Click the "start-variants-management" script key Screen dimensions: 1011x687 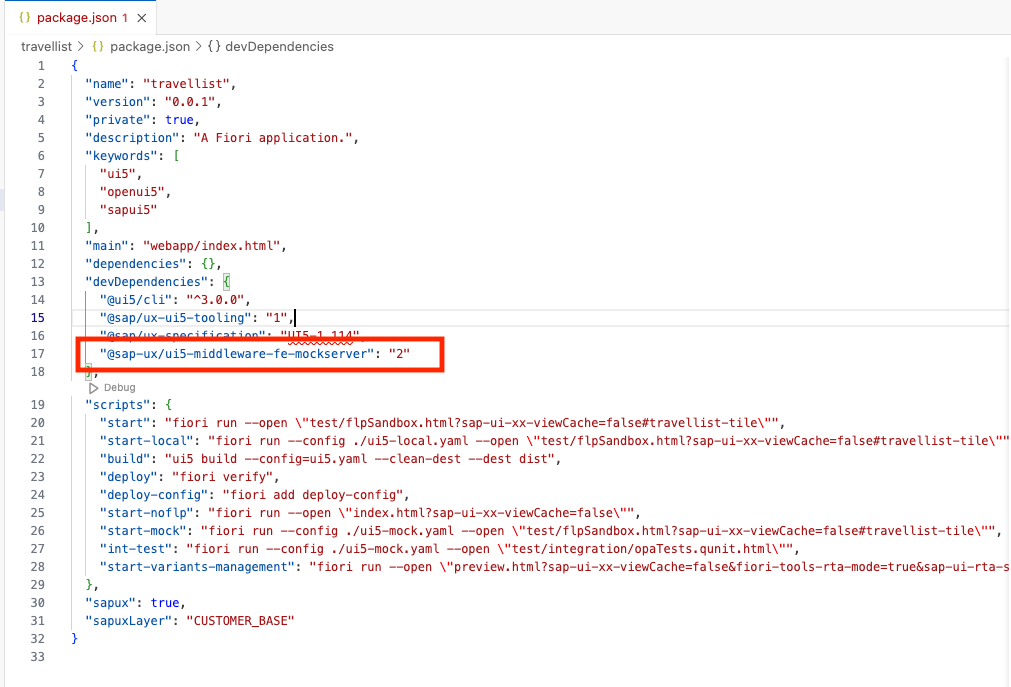(197, 568)
